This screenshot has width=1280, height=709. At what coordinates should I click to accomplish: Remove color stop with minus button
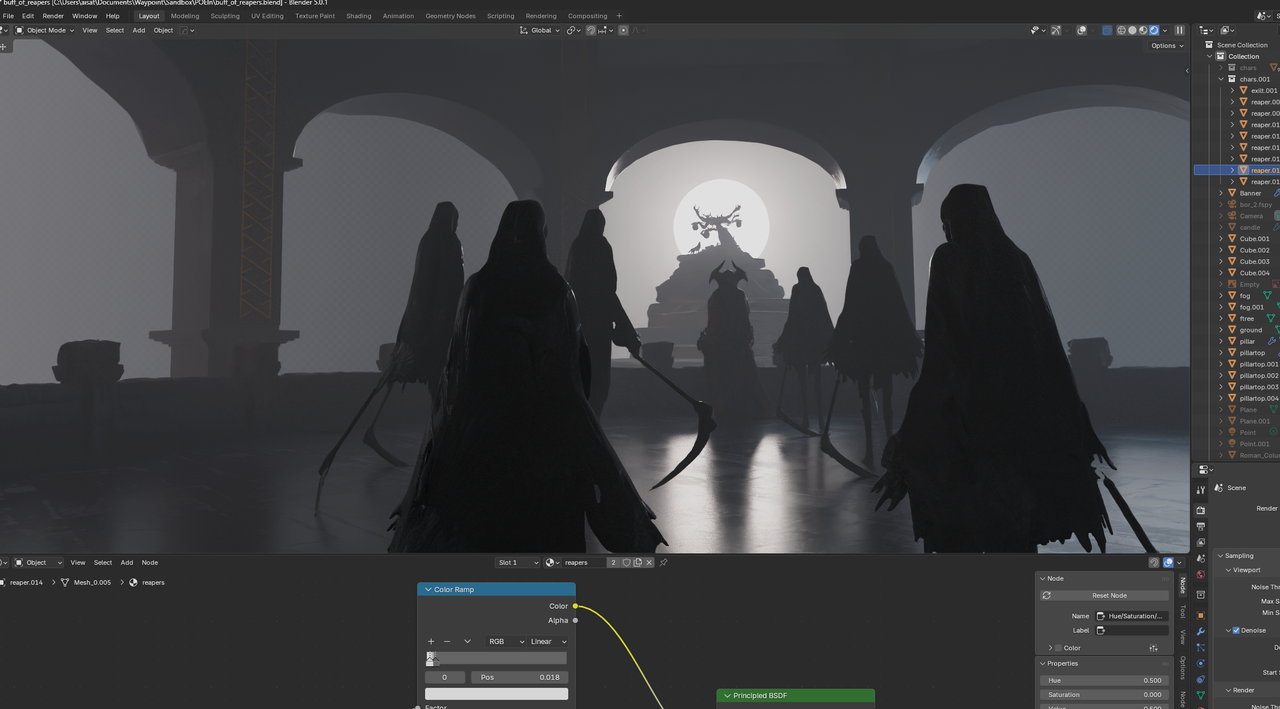point(447,641)
